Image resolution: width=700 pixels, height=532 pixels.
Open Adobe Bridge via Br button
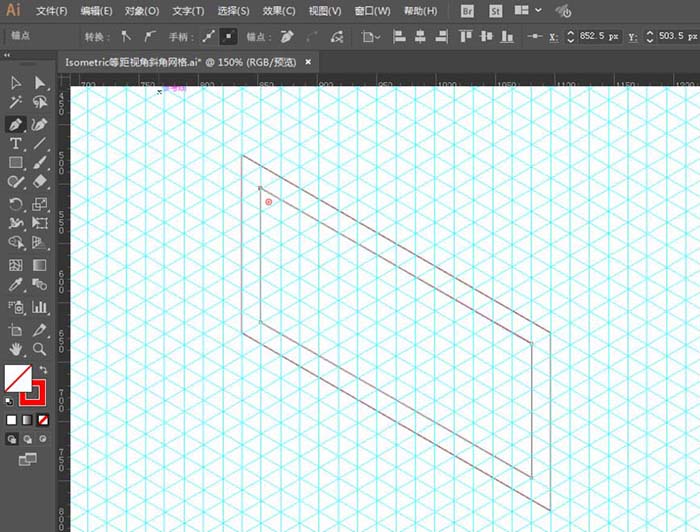coord(467,11)
